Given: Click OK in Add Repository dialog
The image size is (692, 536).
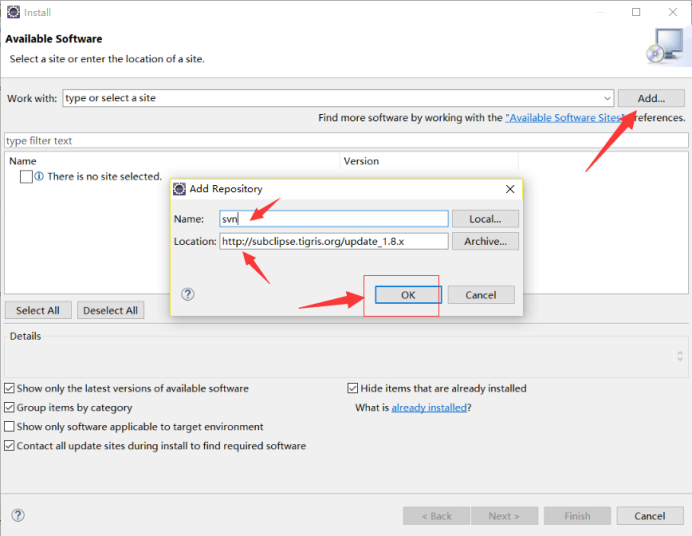Looking at the screenshot, I should (408, 295).
